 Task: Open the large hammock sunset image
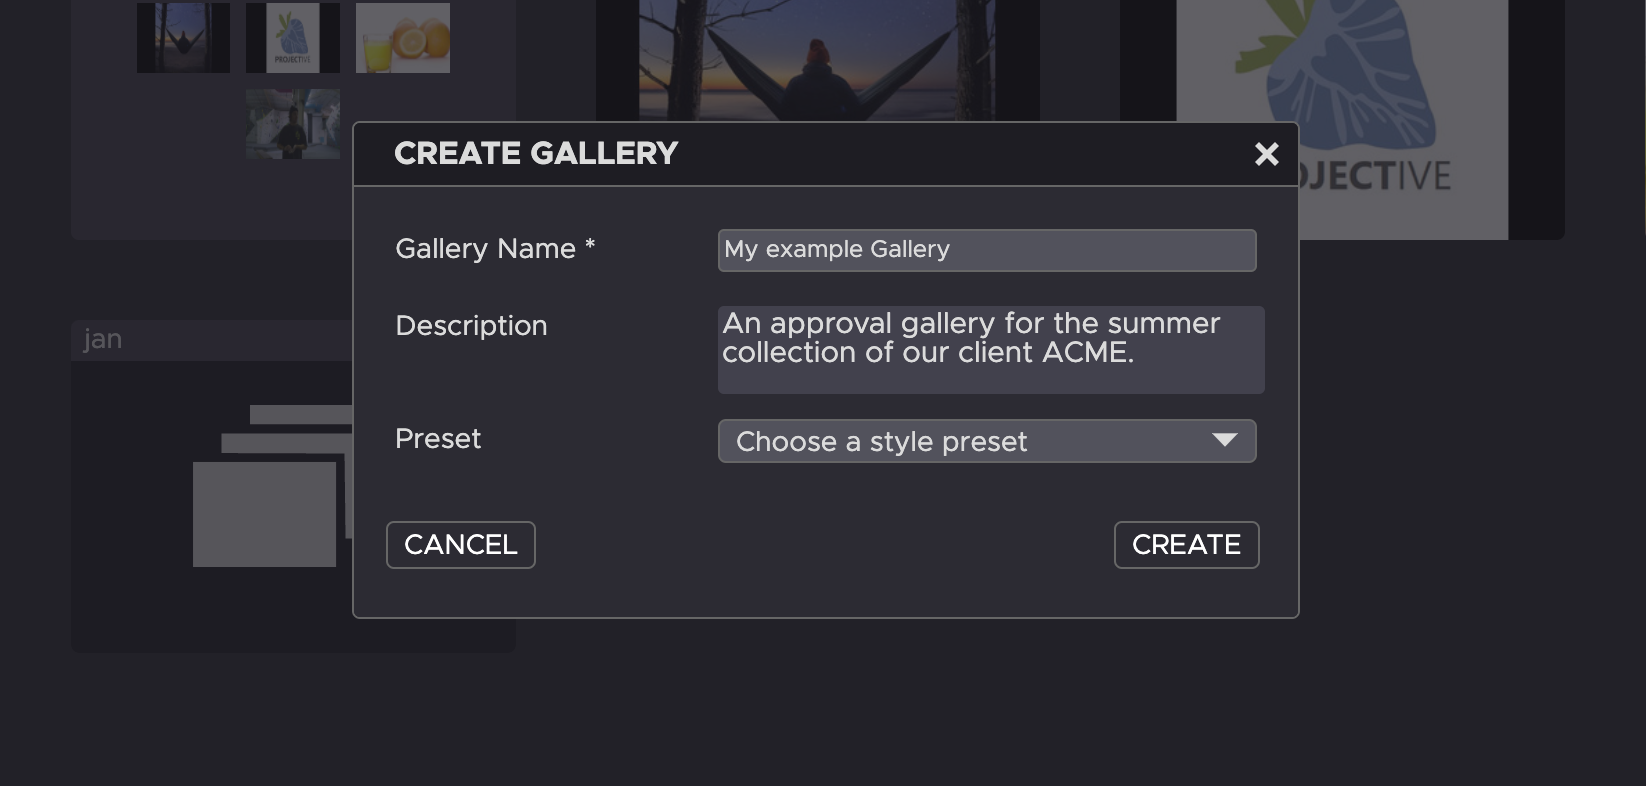tap(817, 60)
